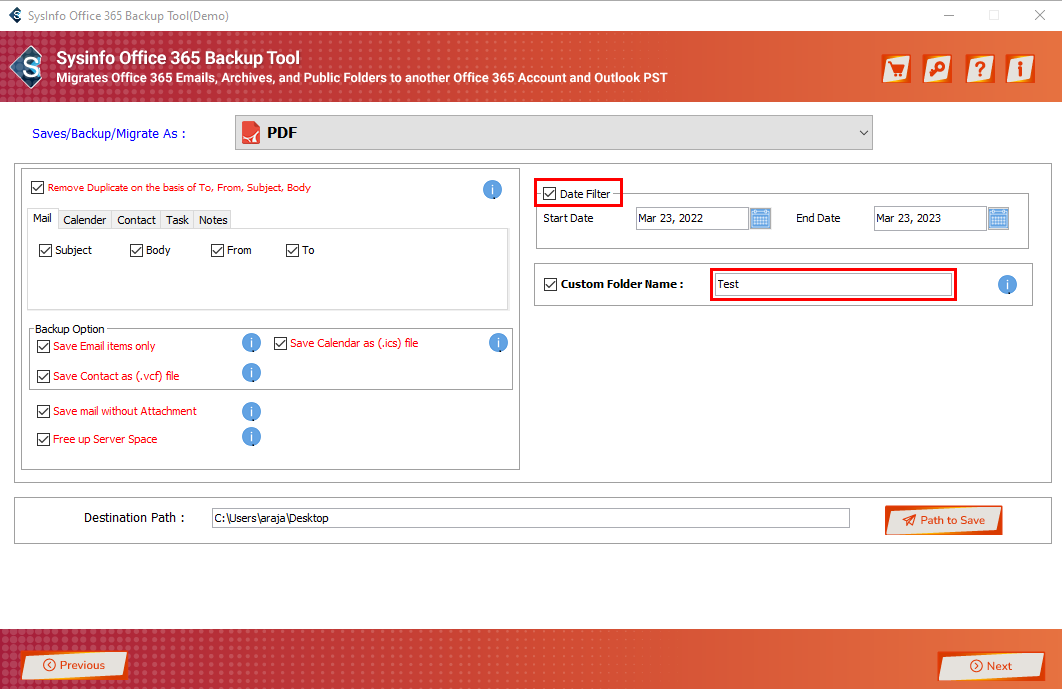Open the End Date calendar picker

[998, 218]
